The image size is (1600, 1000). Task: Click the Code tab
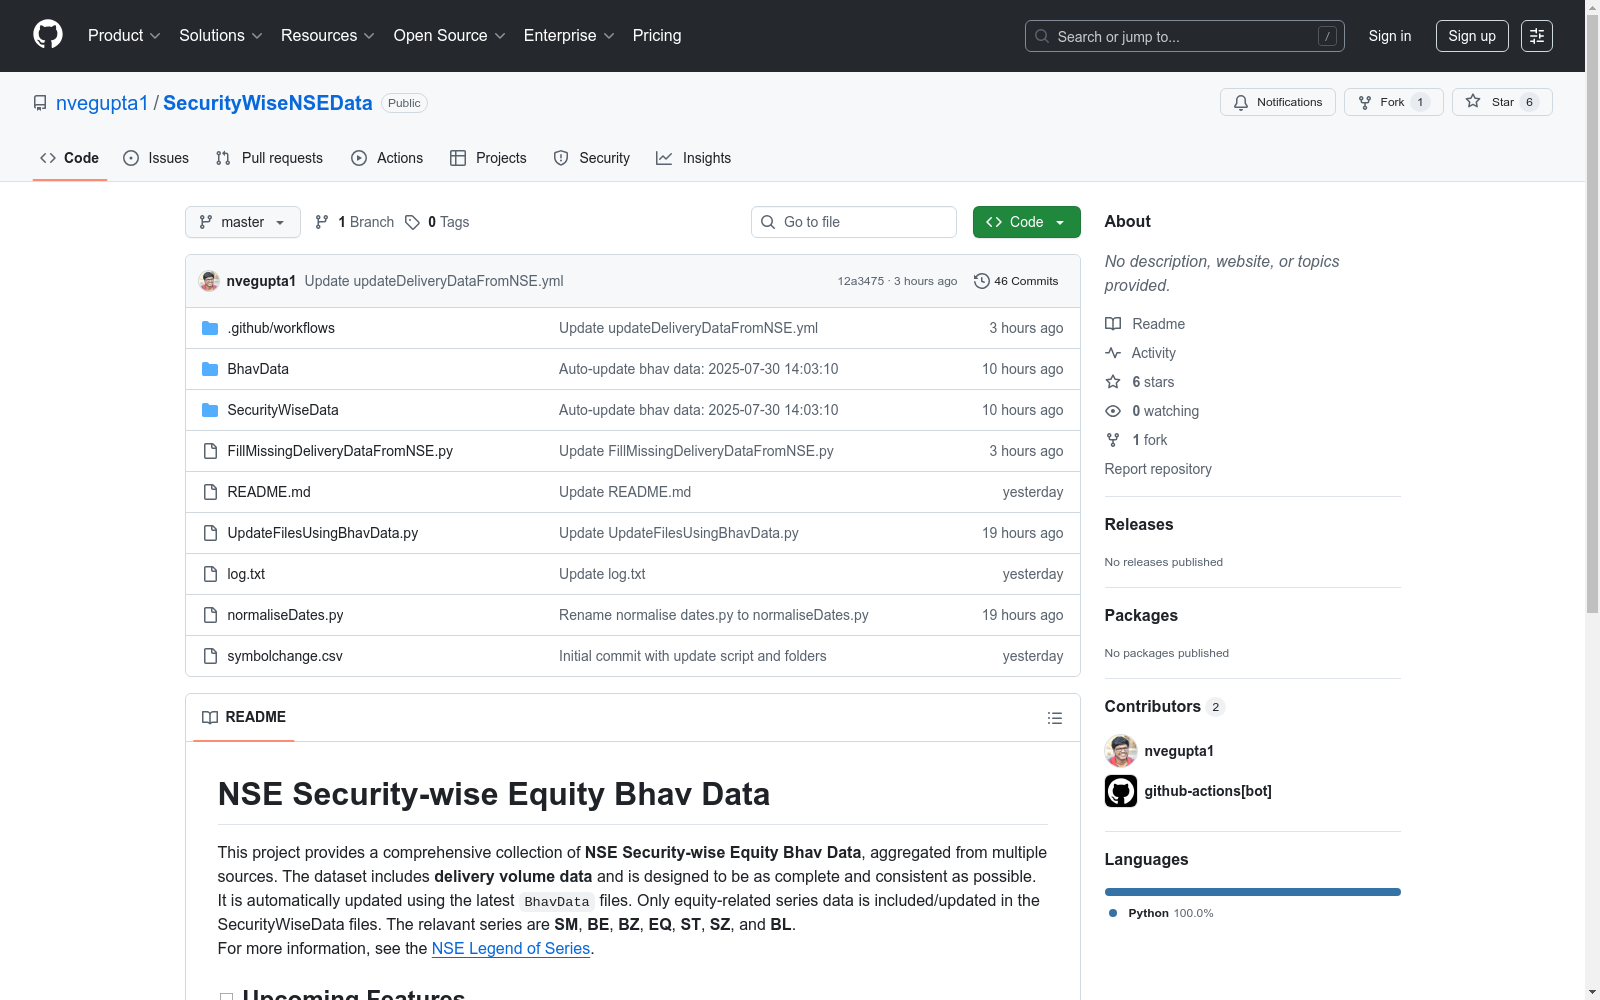[x=70, y=158]
